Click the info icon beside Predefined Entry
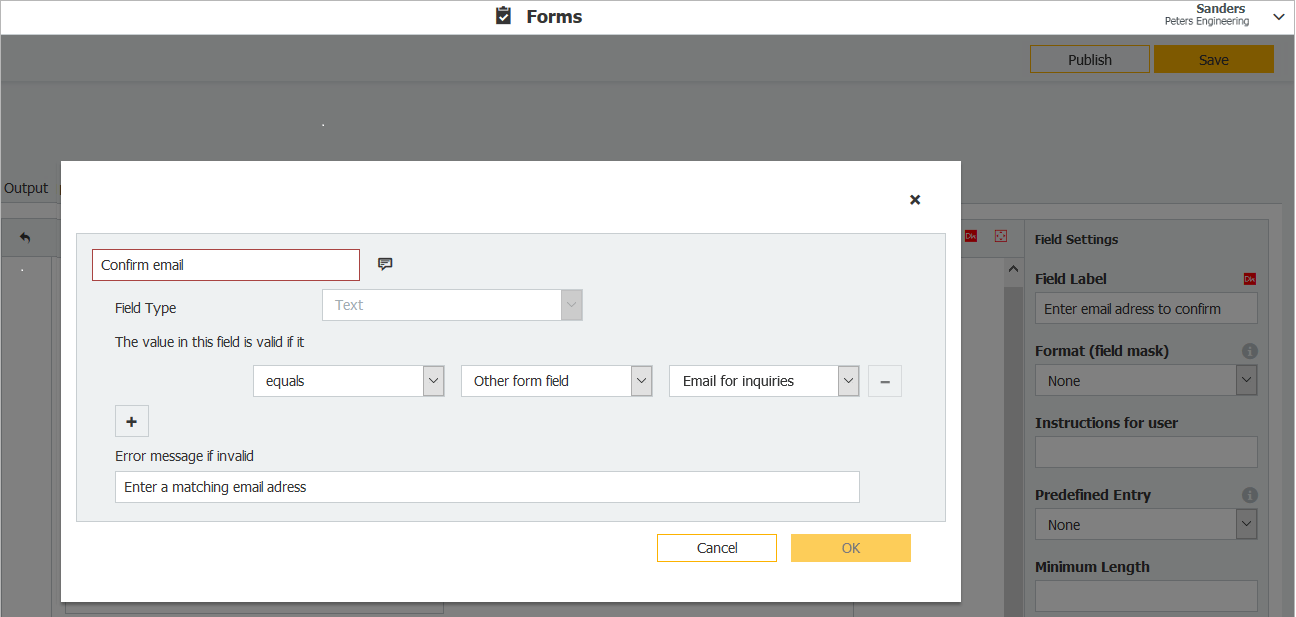The width and height of the screenshot is (1296, 617). (1249, 494)
